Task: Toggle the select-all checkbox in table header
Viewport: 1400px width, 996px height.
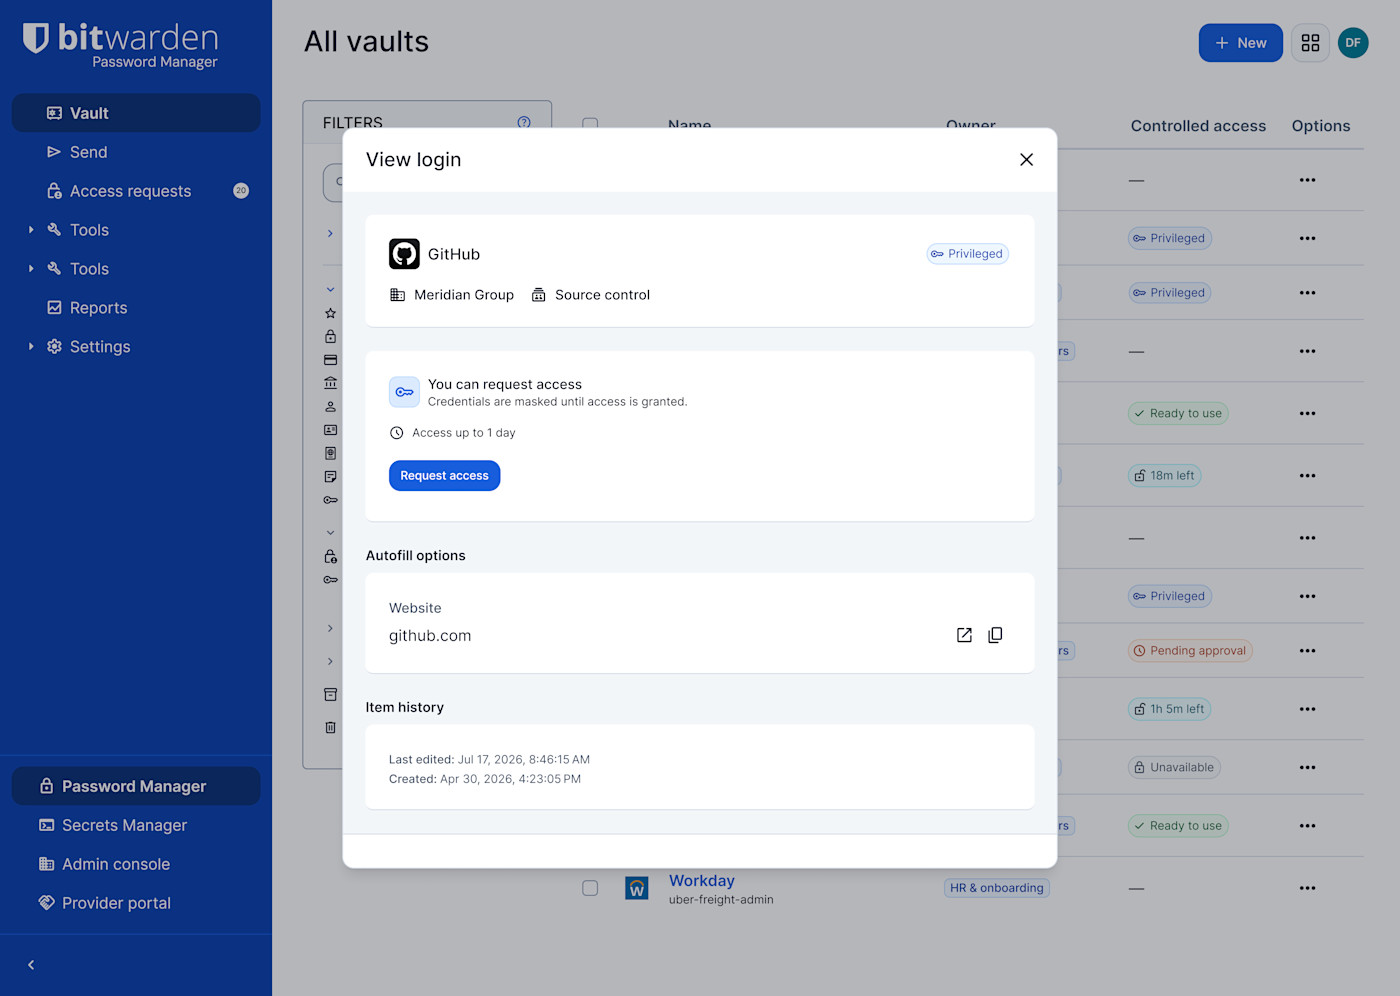Action: (590, 123)
